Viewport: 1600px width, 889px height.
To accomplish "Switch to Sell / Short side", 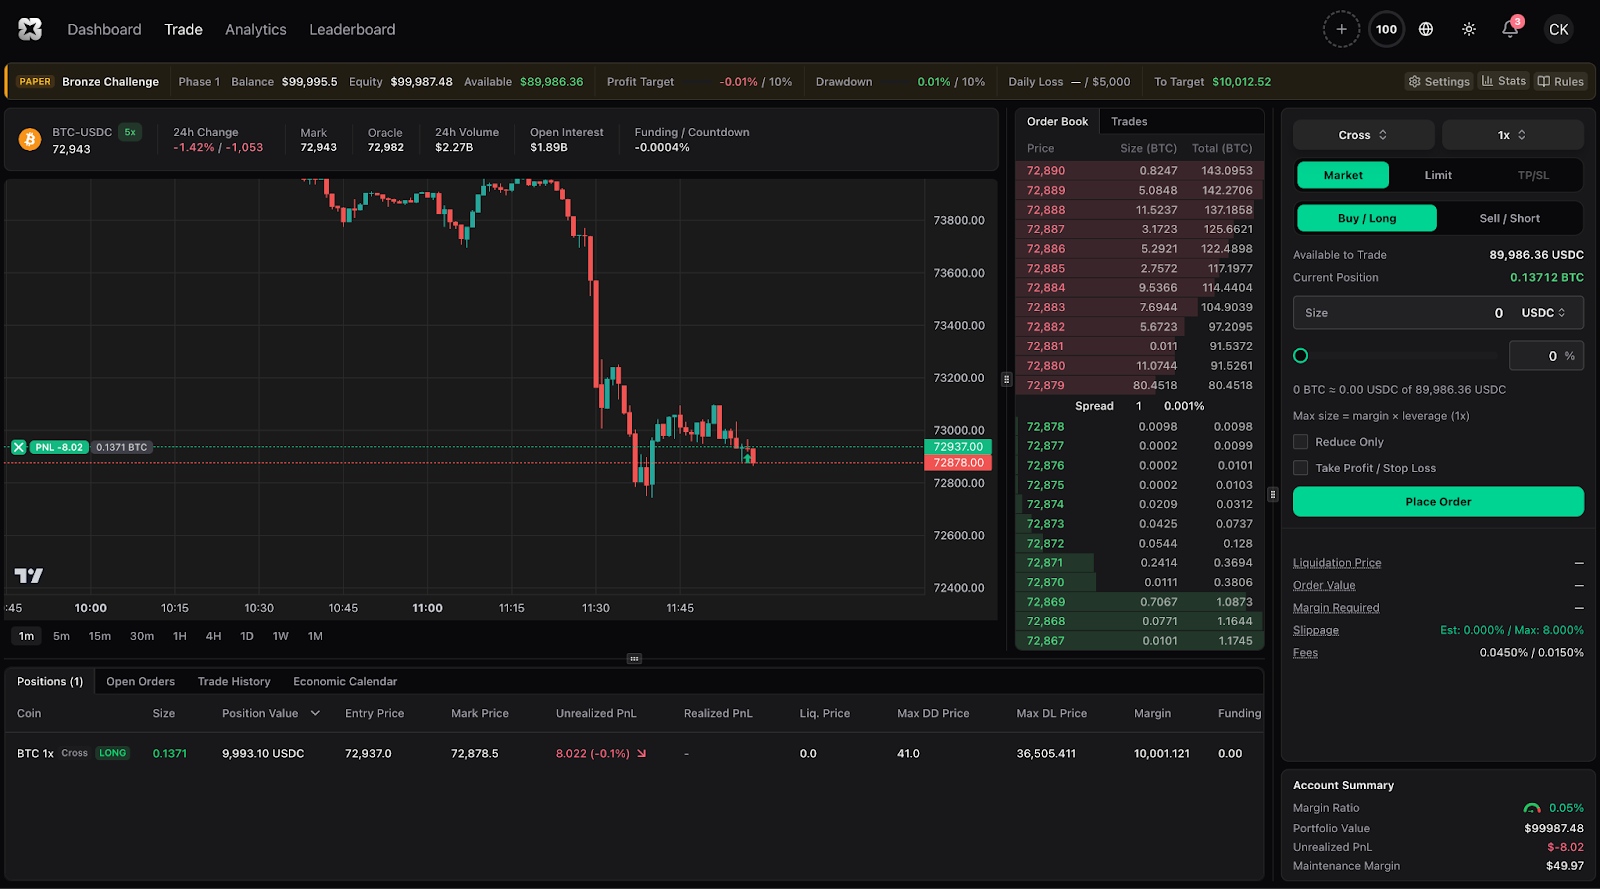I will [1509, 218].
